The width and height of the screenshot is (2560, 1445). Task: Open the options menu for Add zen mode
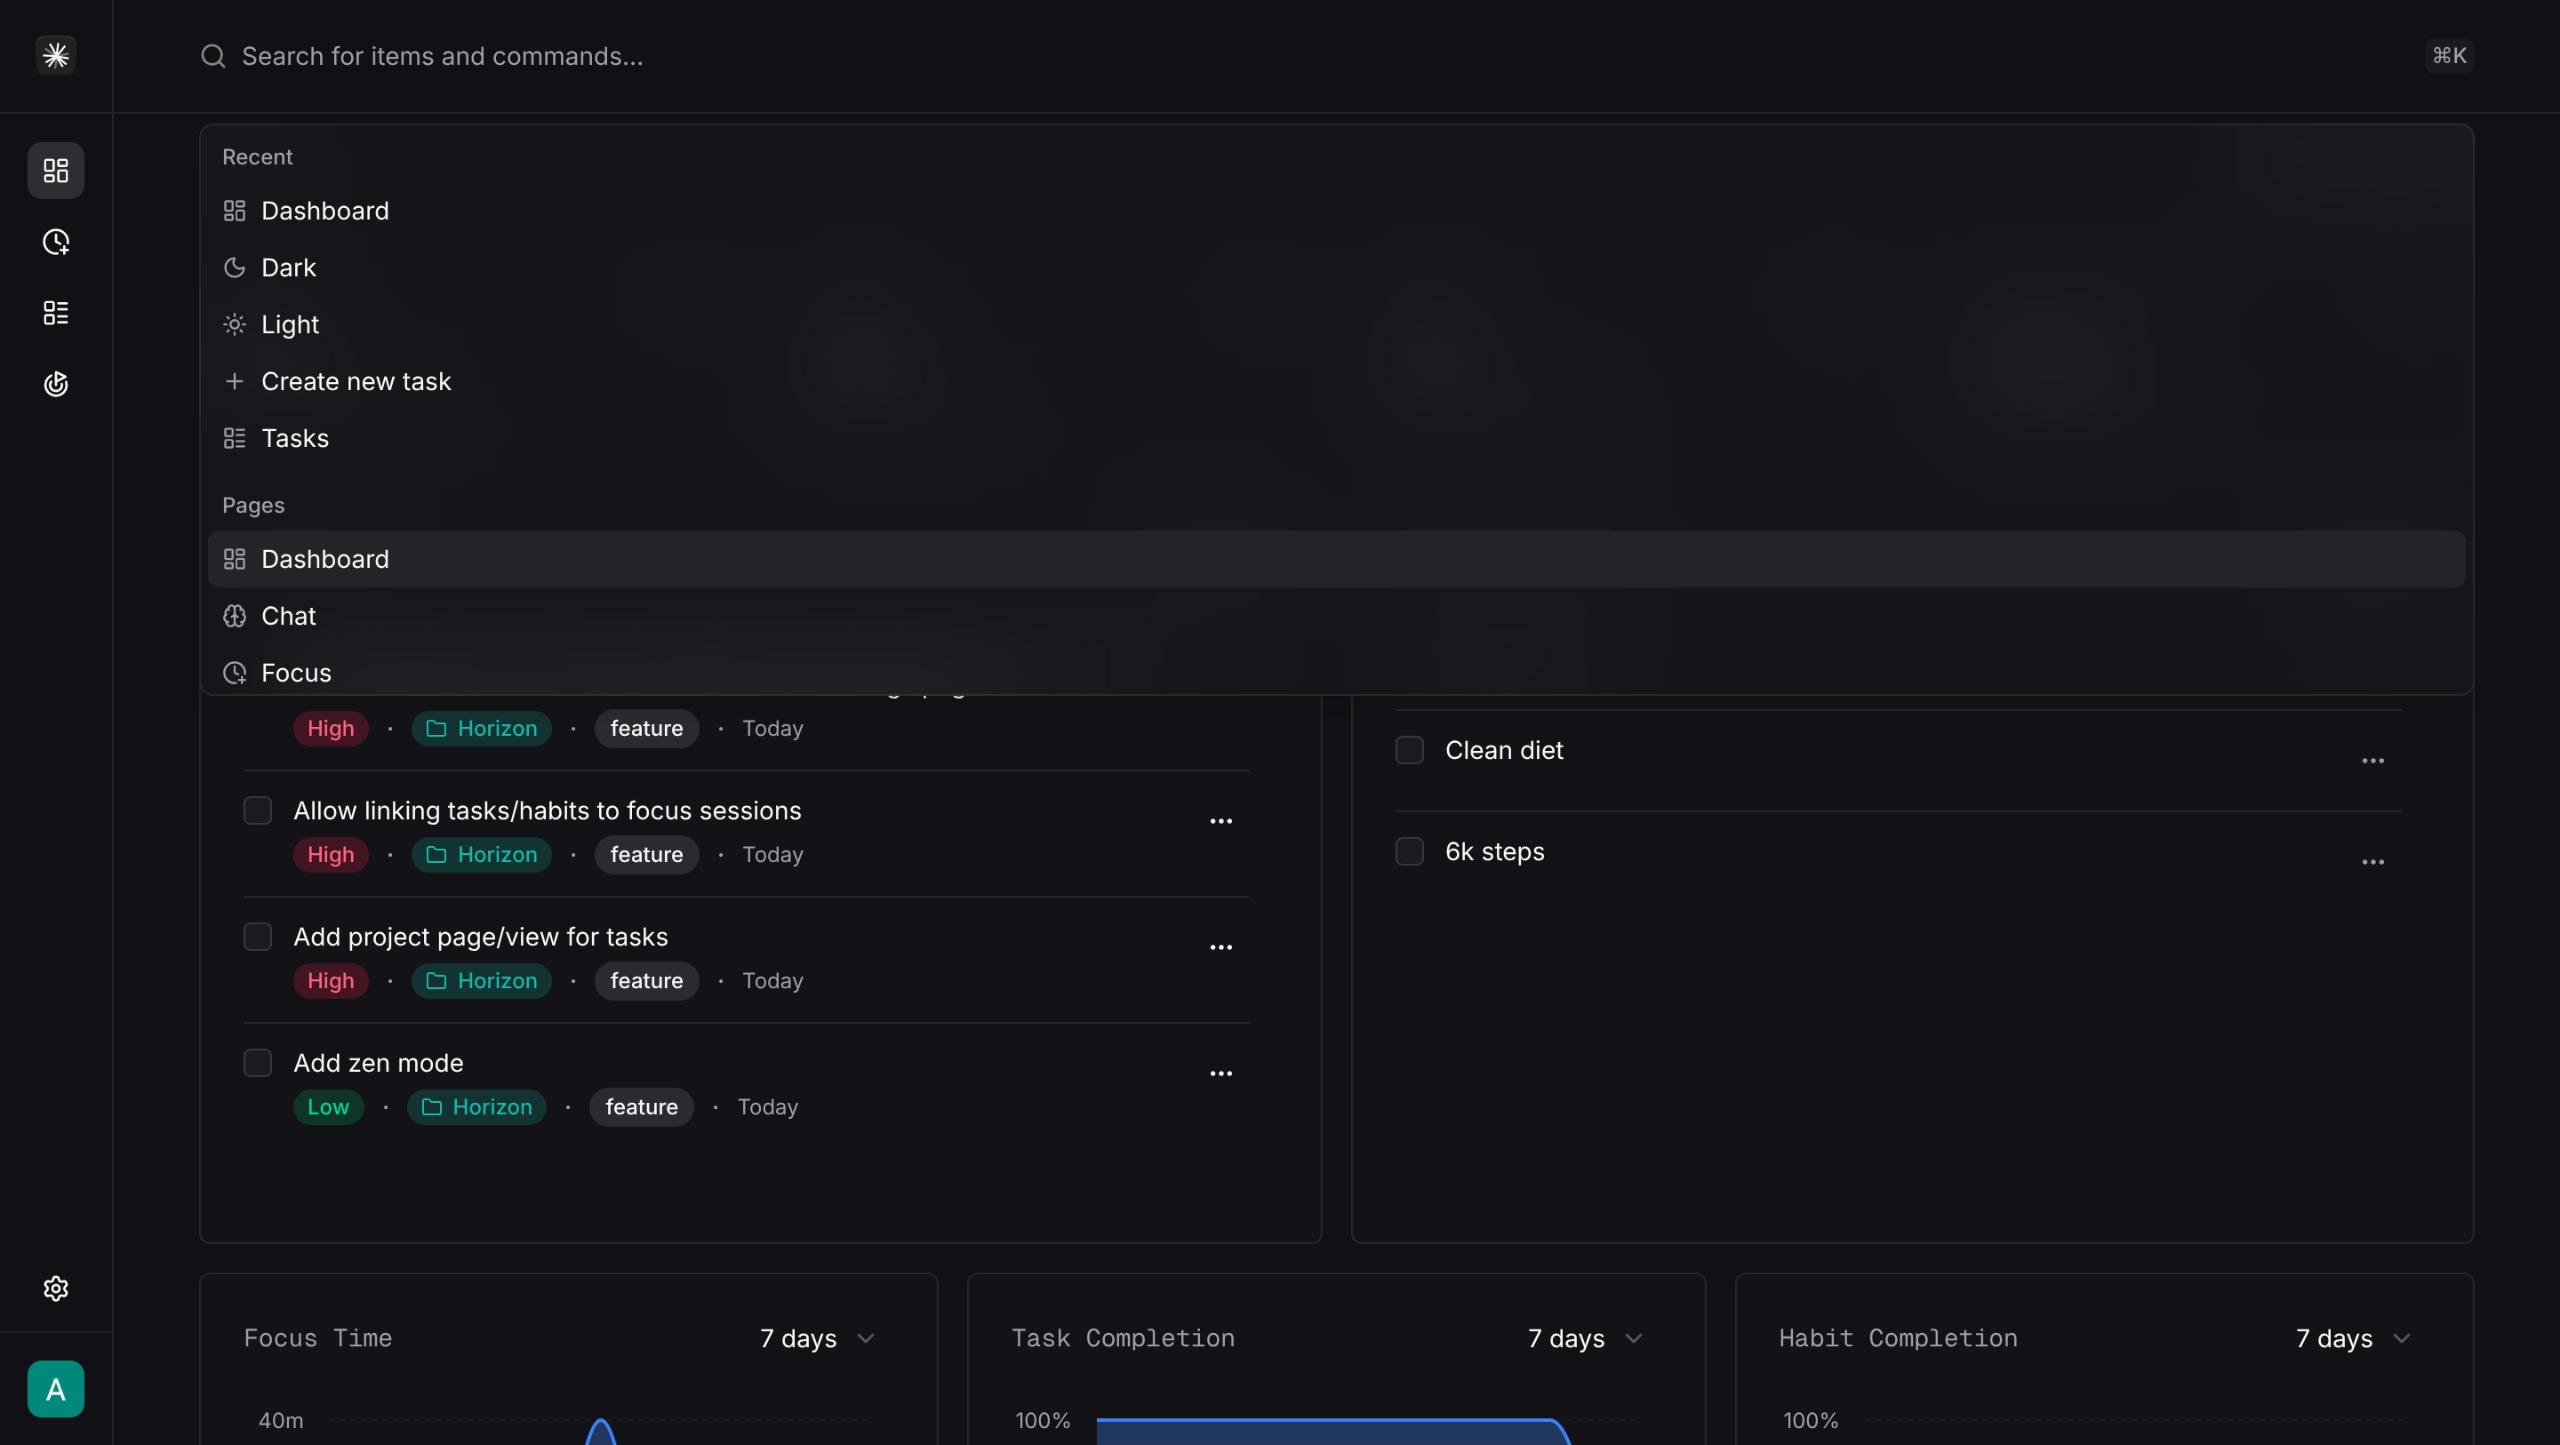pyautogui.click(x=1220, y=1072)
